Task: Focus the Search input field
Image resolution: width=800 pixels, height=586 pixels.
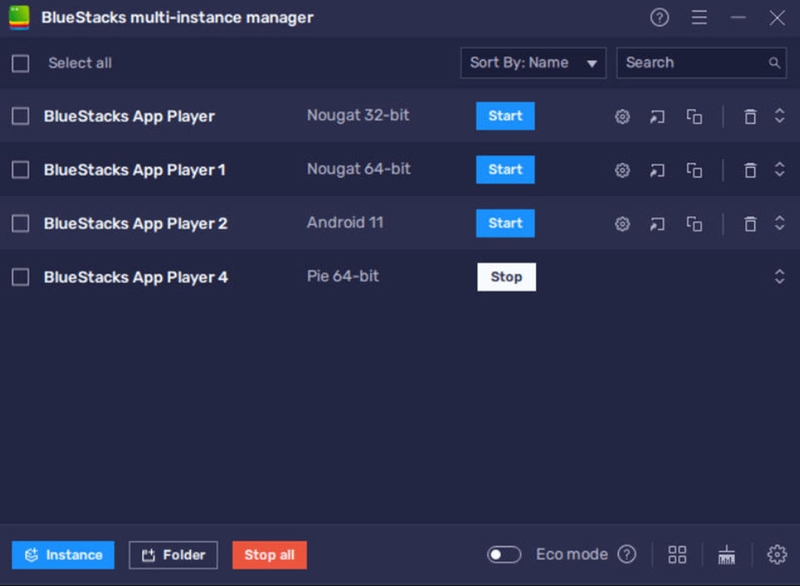Action: point(701,63)
